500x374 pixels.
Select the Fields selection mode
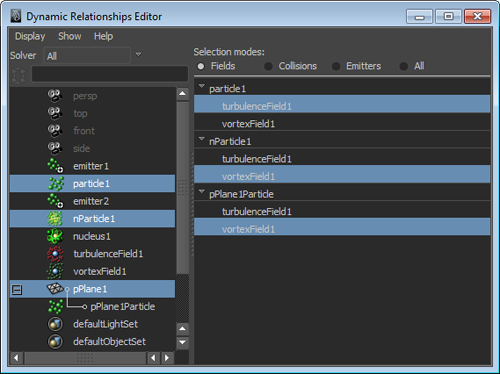[201, 66]
